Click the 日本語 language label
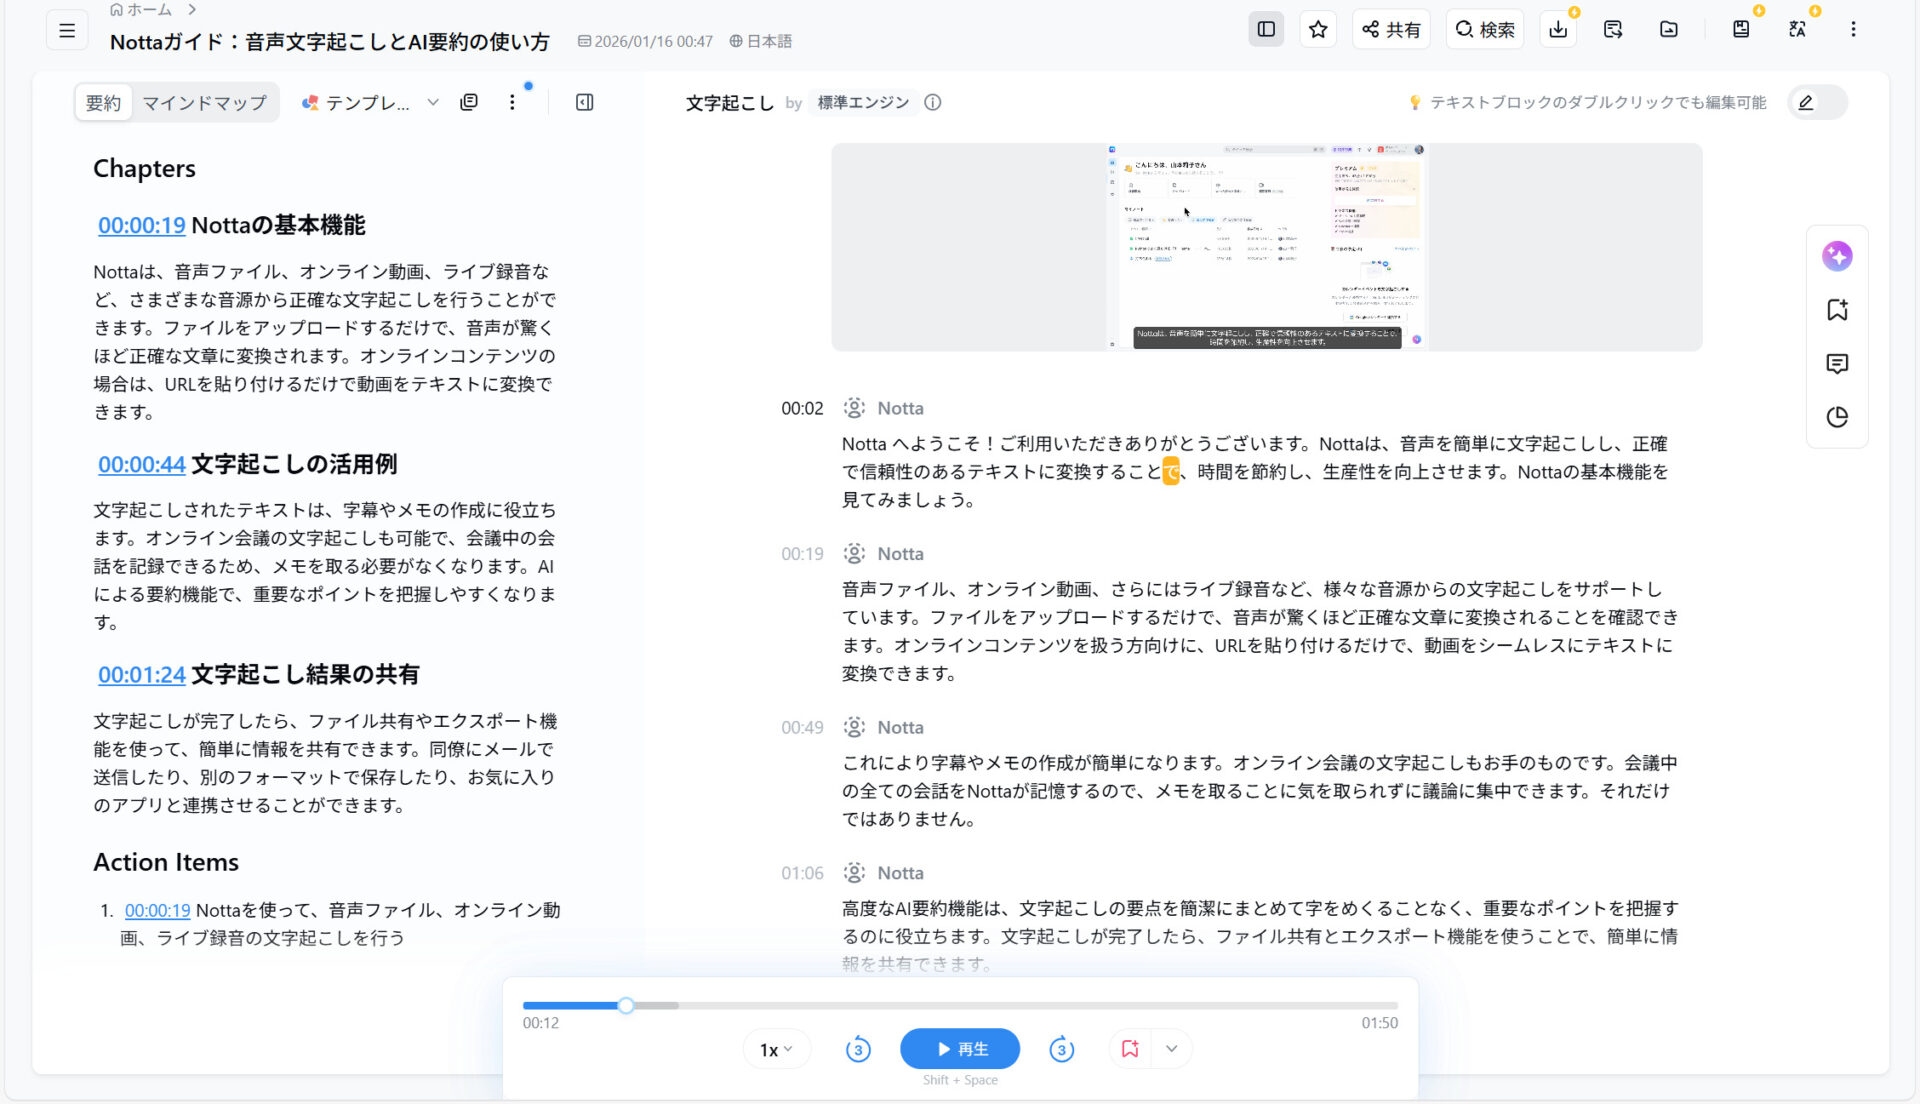Screen dimensions: 1920x1104 point(760,41)
